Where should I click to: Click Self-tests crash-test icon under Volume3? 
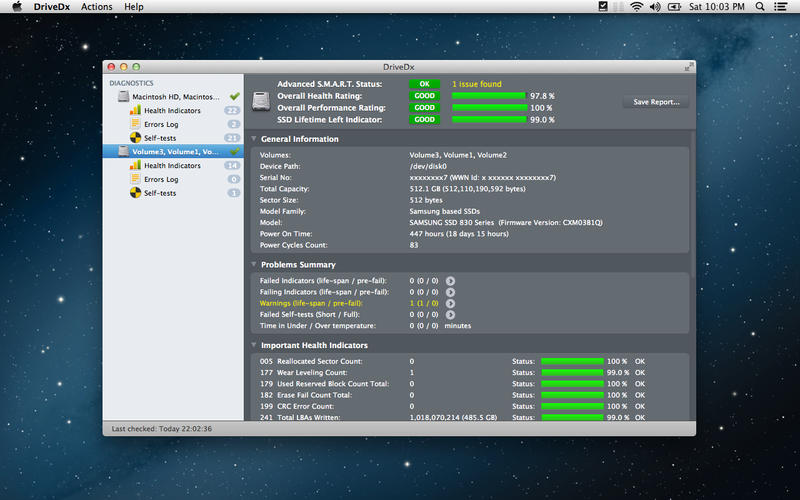tap(135, 193)
